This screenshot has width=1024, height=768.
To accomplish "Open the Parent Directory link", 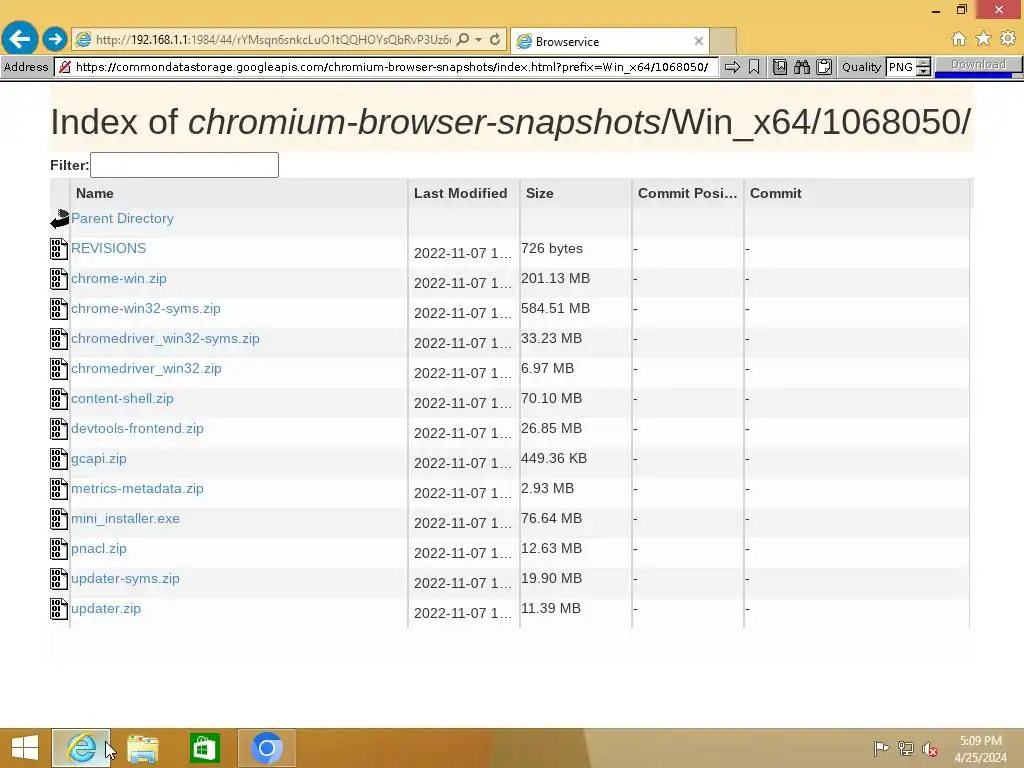I will (x=122, y=219).
